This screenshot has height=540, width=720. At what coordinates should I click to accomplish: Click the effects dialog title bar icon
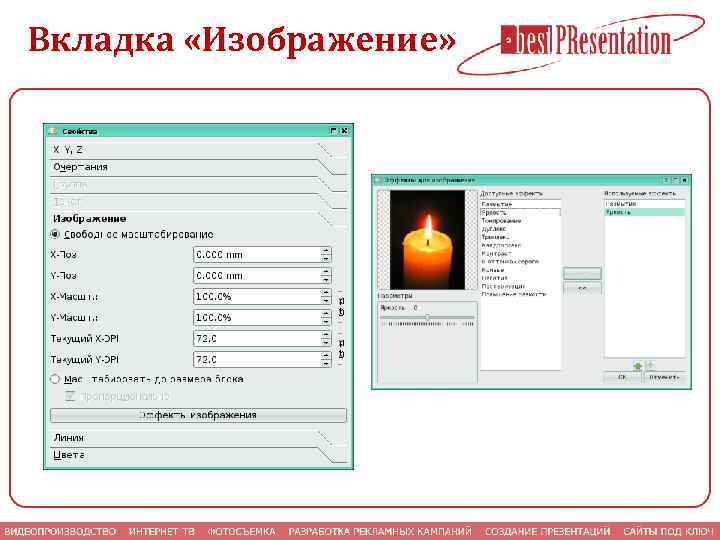tap(378, 180)
